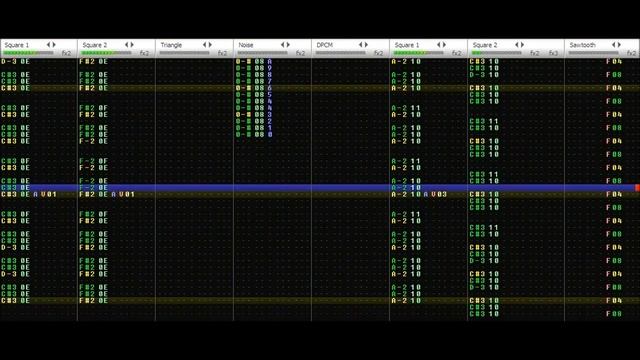Click the fx3 label in Square 2 header

click(x=553, y=53)
